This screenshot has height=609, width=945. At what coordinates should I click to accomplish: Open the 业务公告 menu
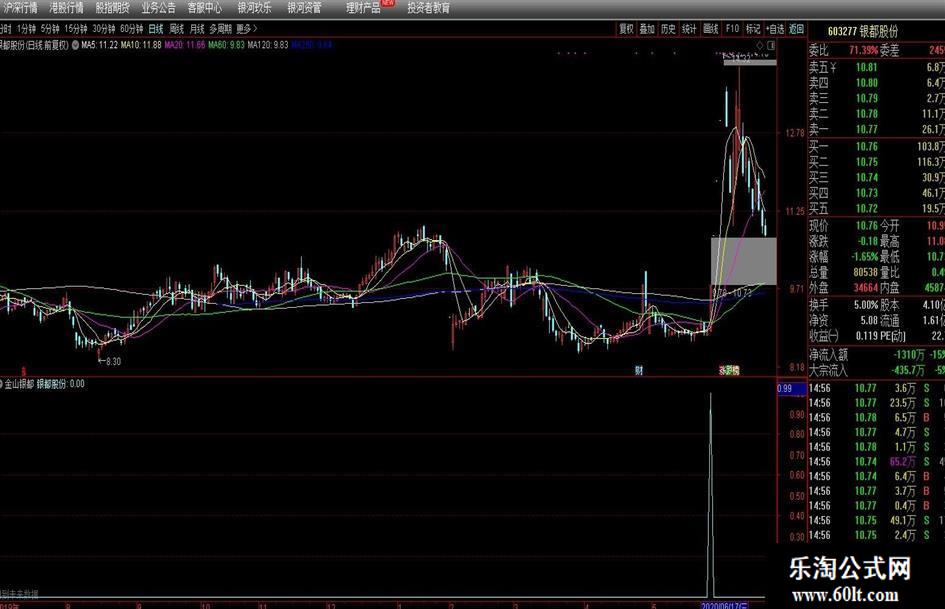click(x=159, y=8)
